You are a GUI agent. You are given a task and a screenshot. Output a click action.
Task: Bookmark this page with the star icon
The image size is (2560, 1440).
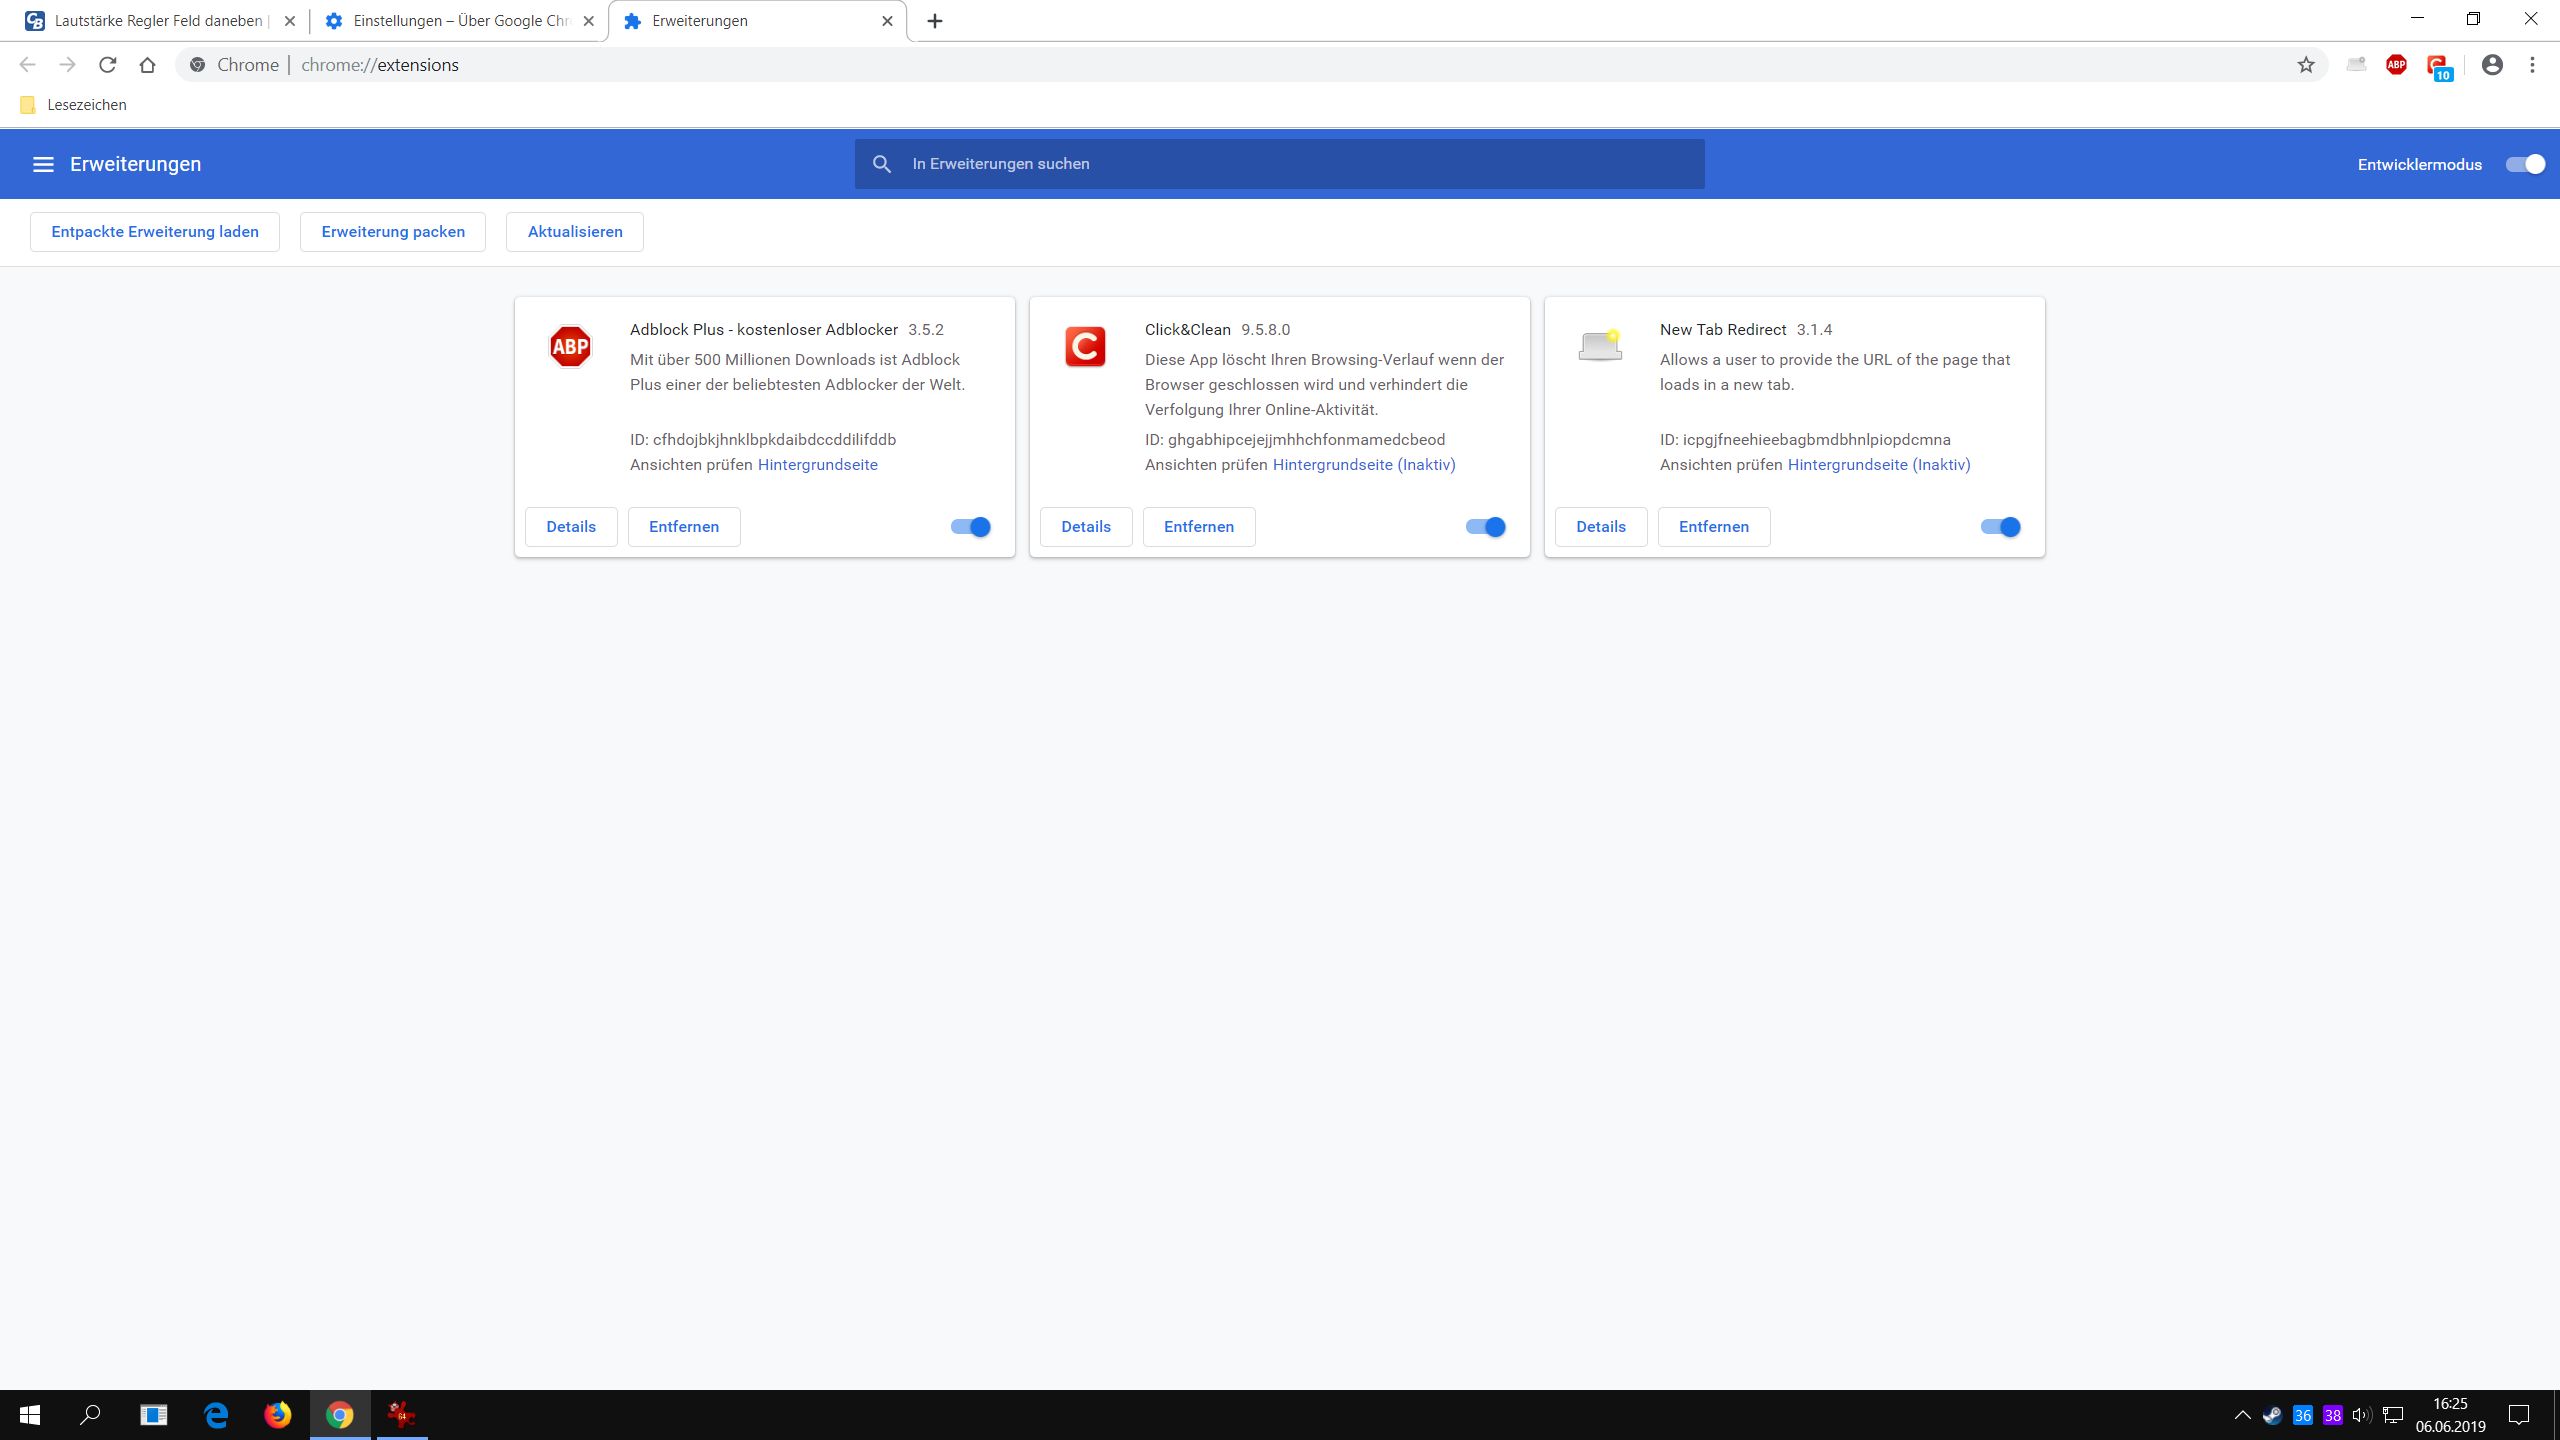[x=2306, y=65]
